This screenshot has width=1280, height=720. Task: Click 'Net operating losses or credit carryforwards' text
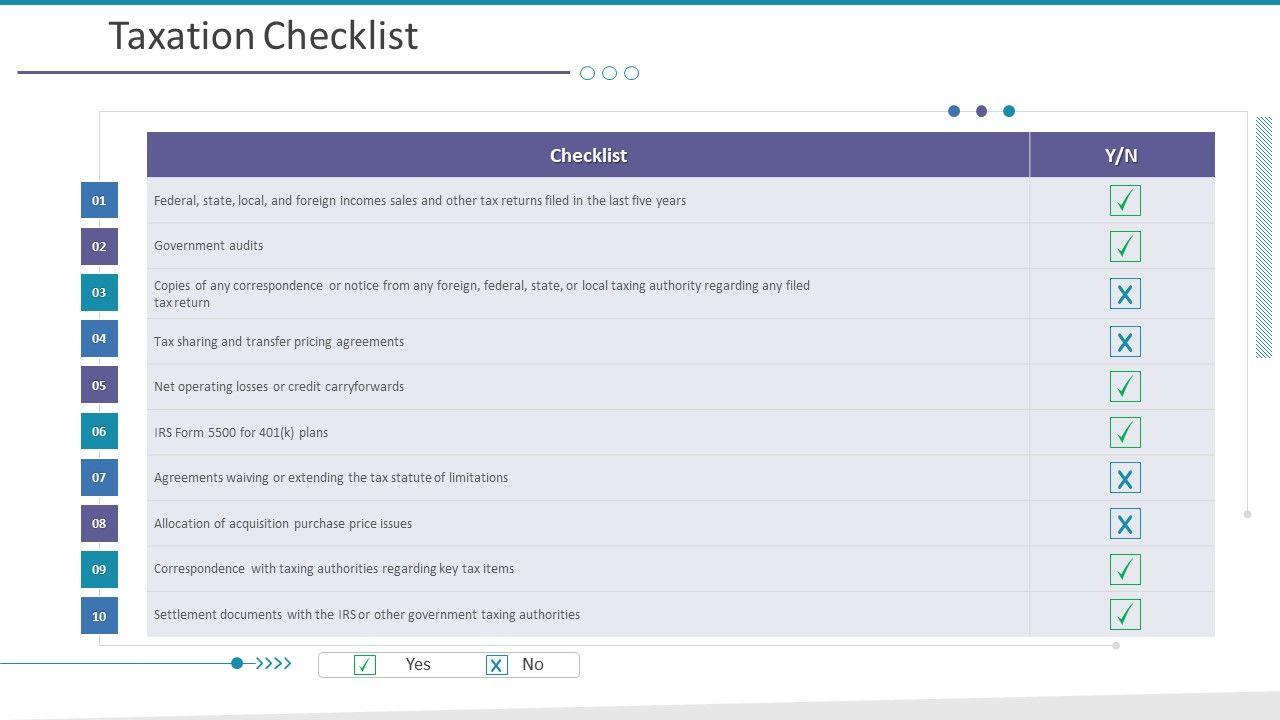tap(279, 387)
